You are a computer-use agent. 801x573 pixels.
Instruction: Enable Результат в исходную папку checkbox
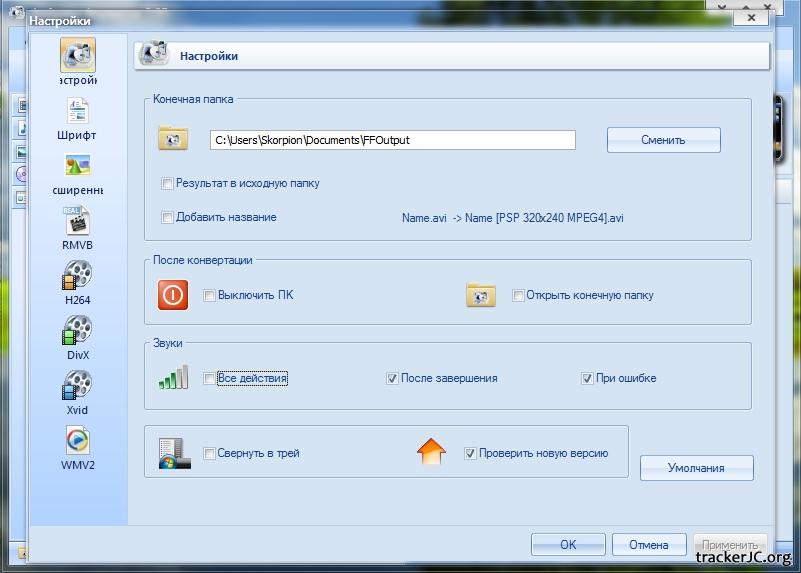pyautogui.click(x=168, y=184)
